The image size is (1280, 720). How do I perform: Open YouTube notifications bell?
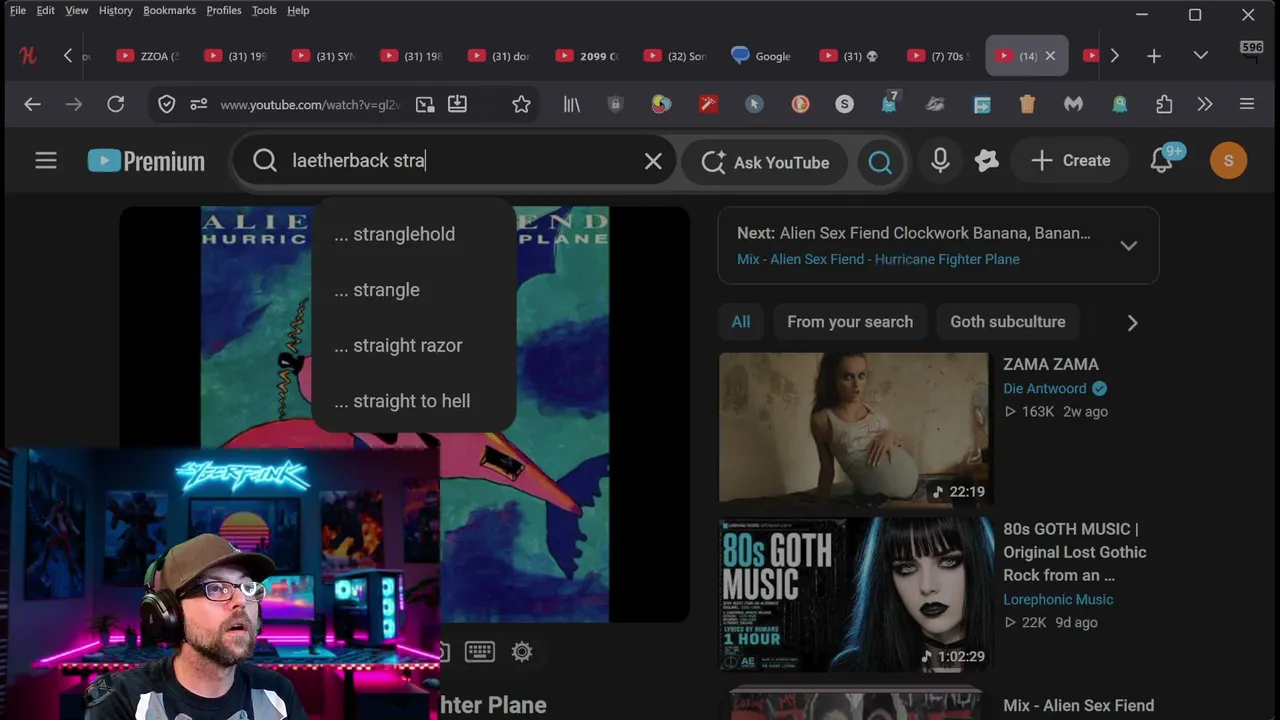tap(1161, 161)
